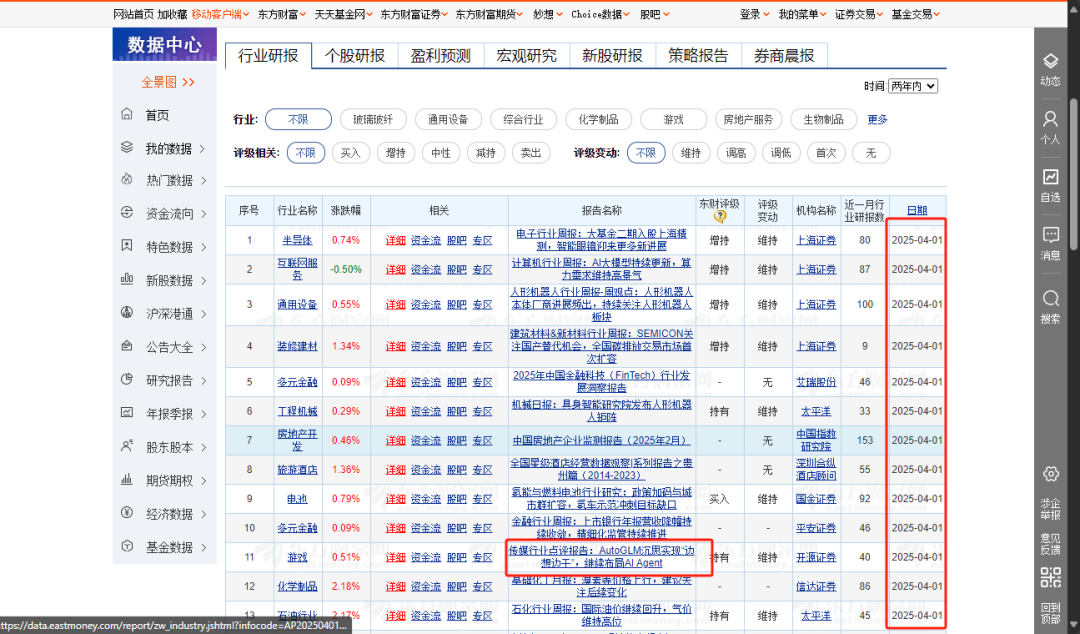The image size is (1080, 634).
Task: Click the 特色数据 icon in left sidebar
Action: (127, 246)
